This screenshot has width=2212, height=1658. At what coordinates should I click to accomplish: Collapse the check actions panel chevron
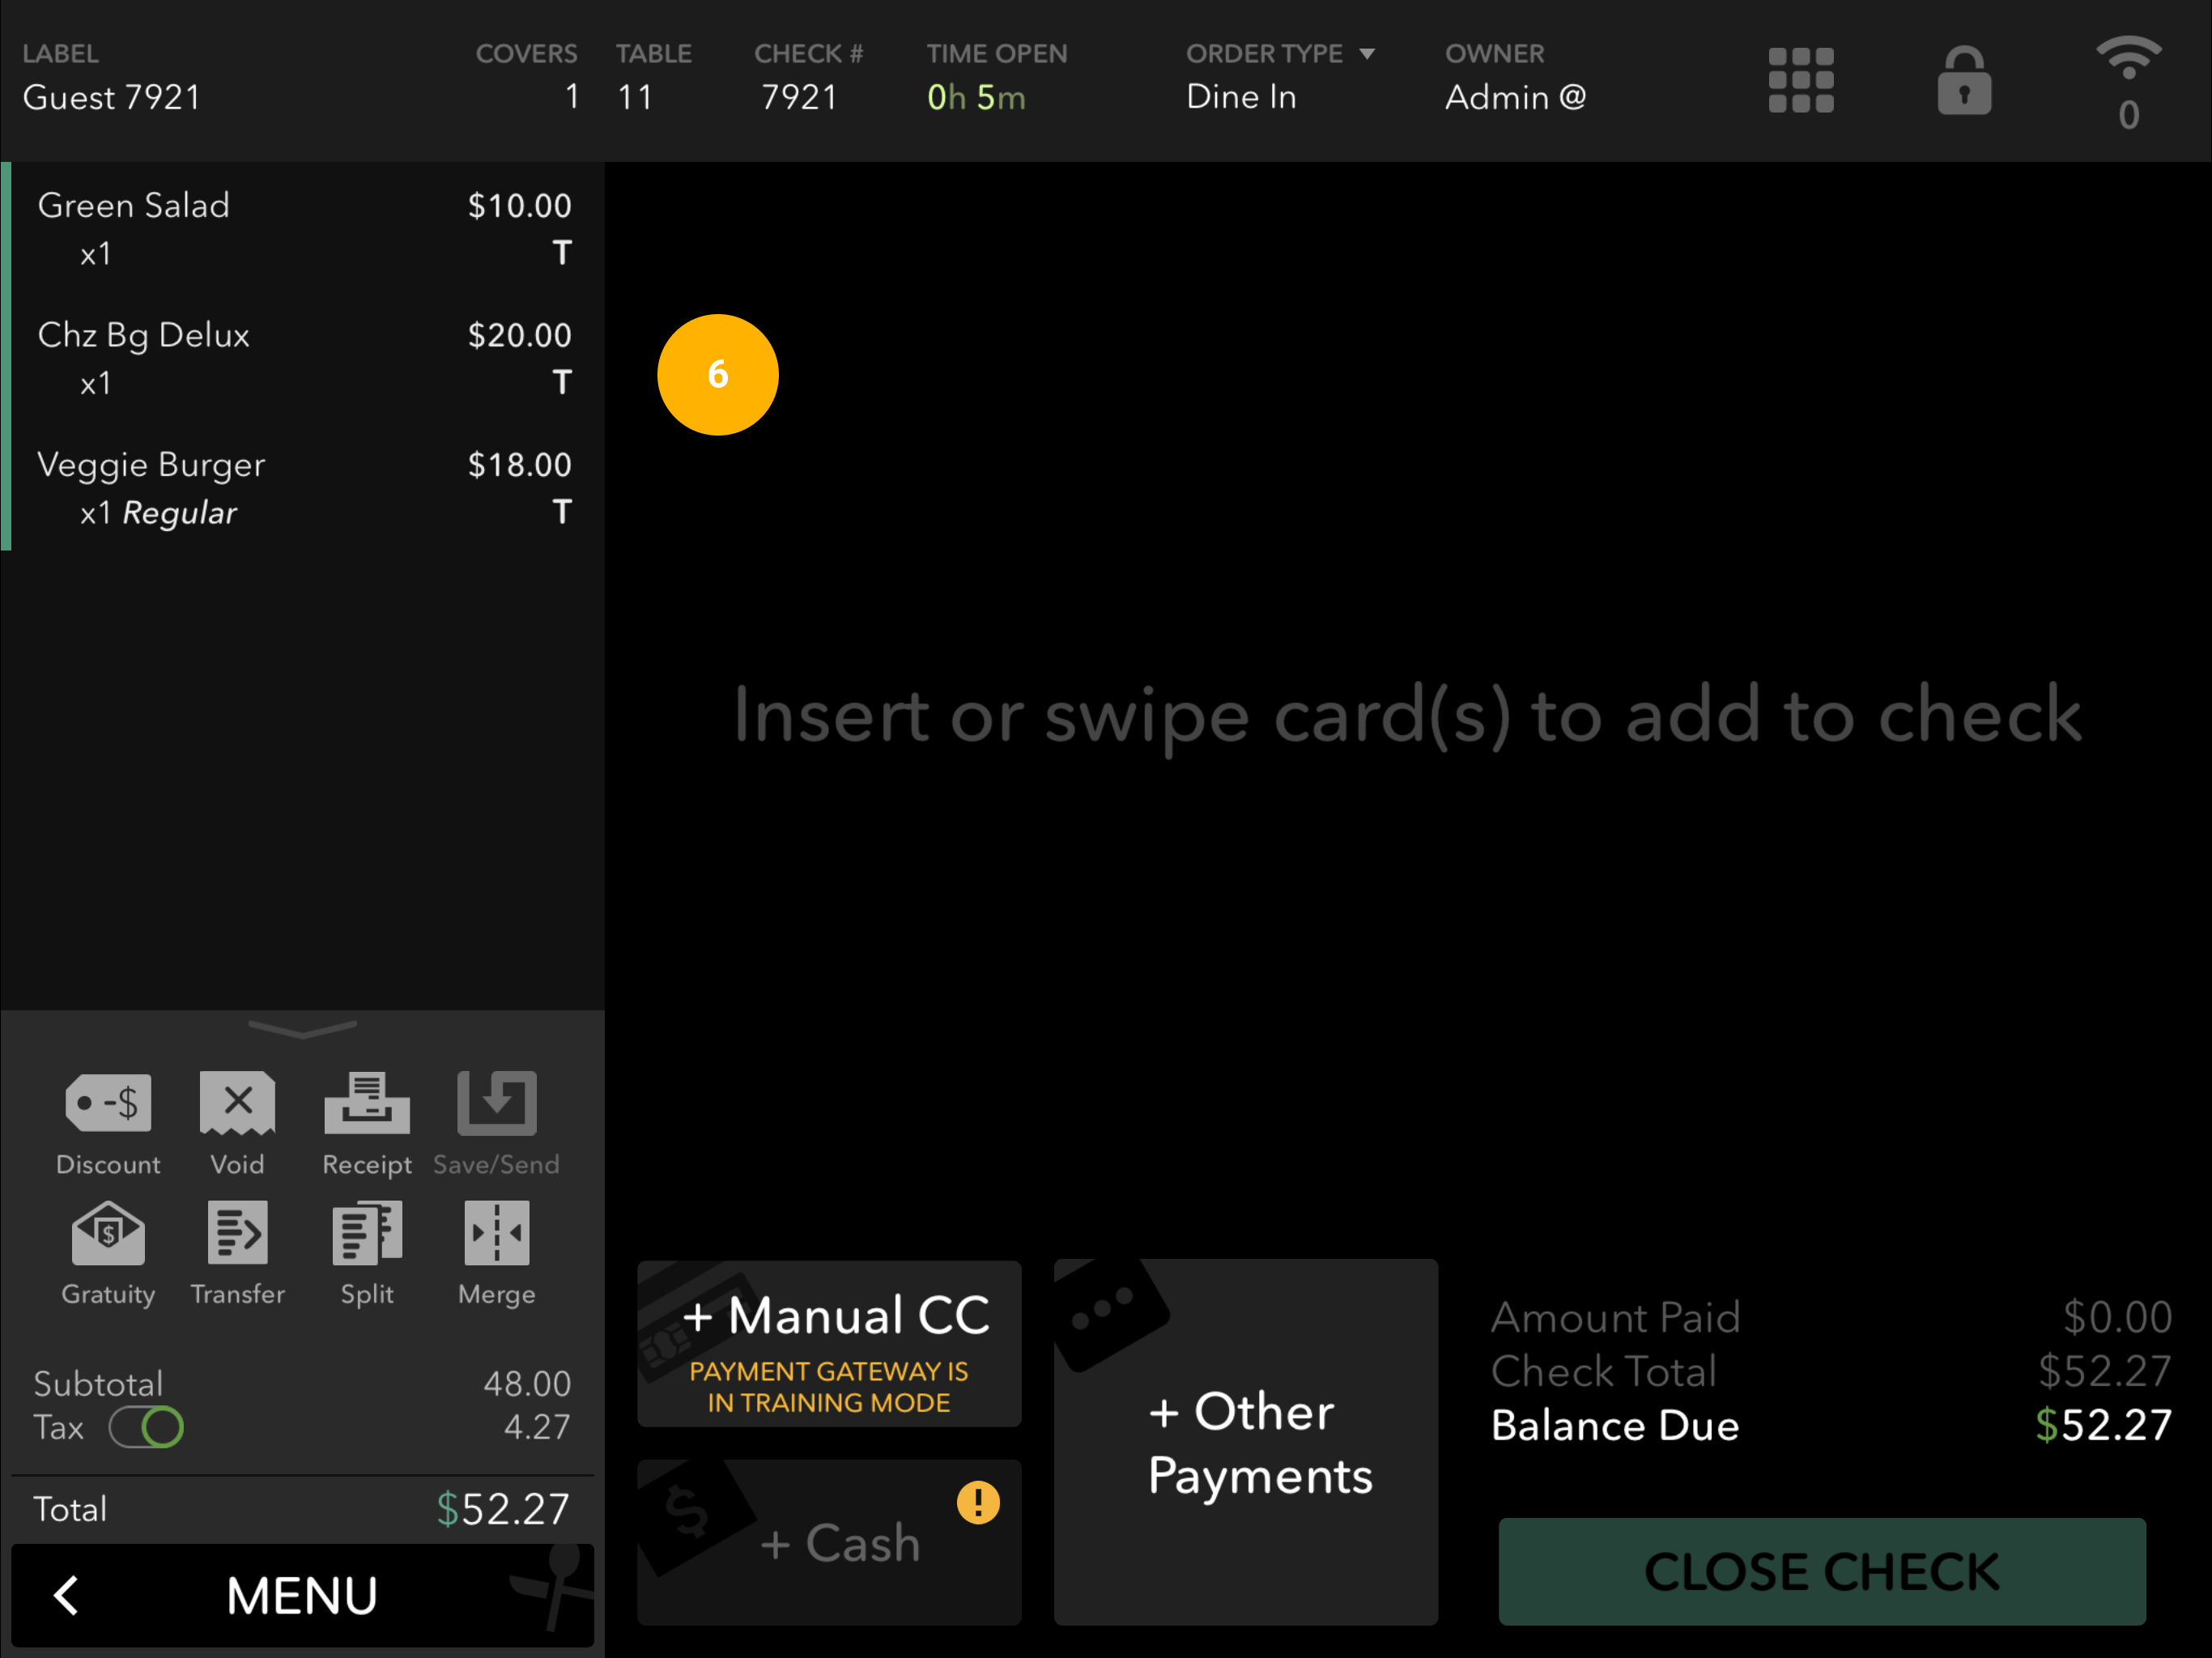302,1029
